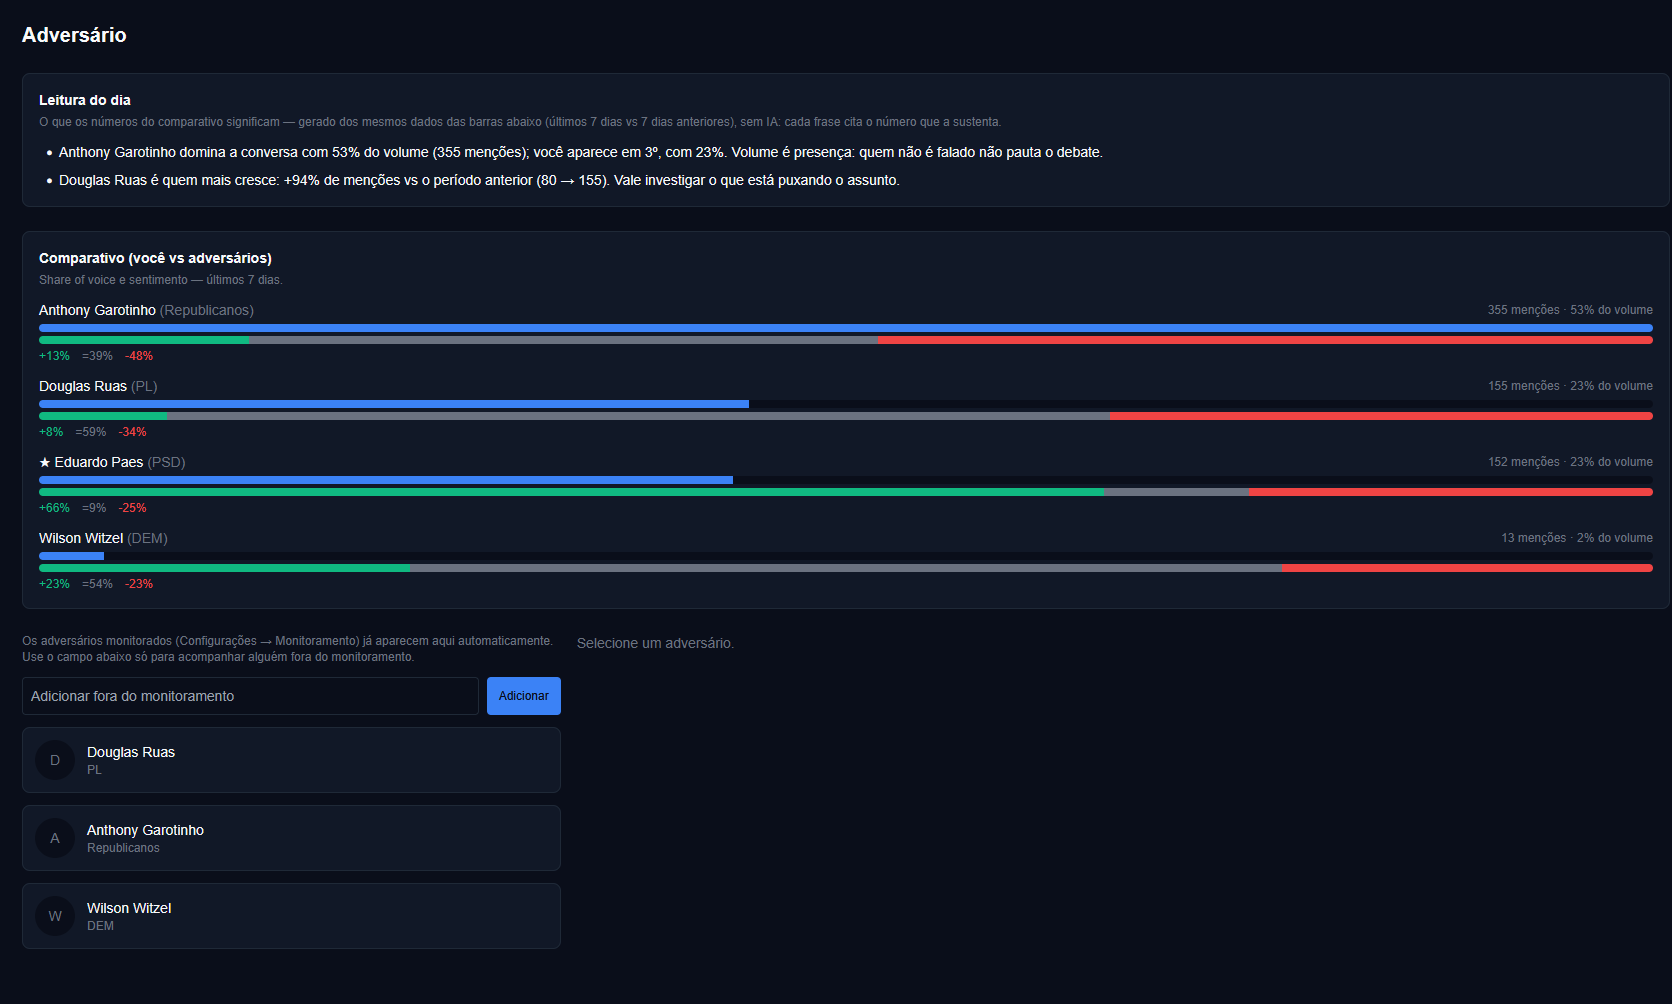Screen dimensions: 1672x1004
Task: Select the Anthony Garotinho adversary card
Action: 291,838
